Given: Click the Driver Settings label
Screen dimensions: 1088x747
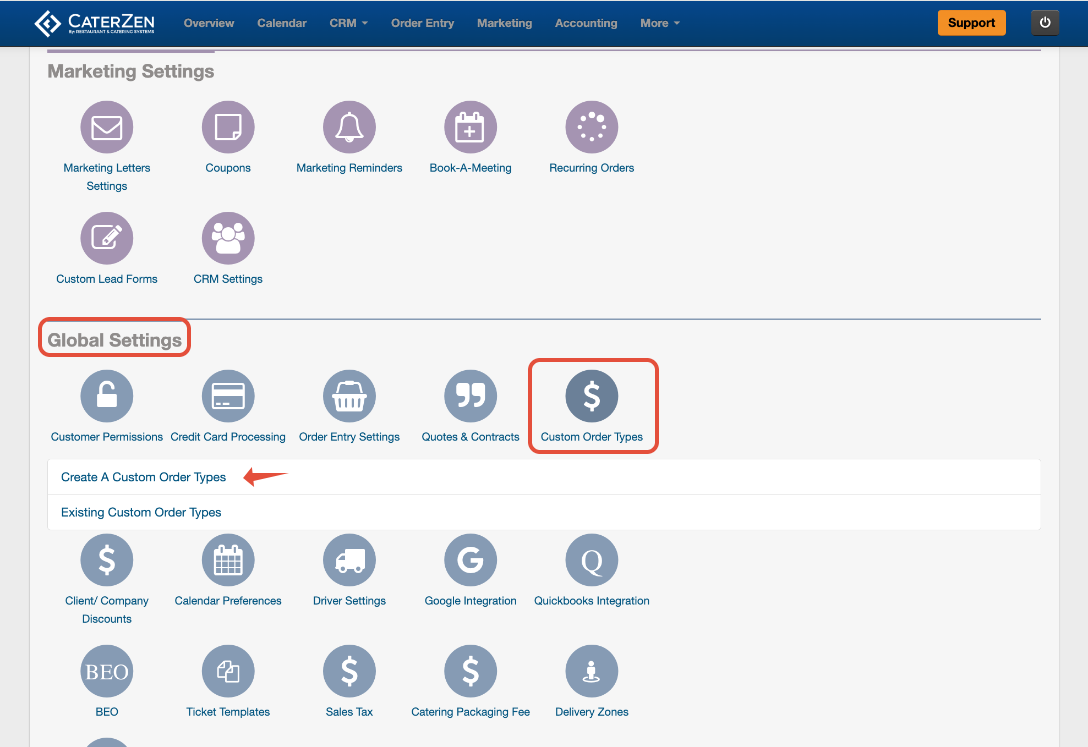Looking at the screenshot, I should tap(349, 601).
